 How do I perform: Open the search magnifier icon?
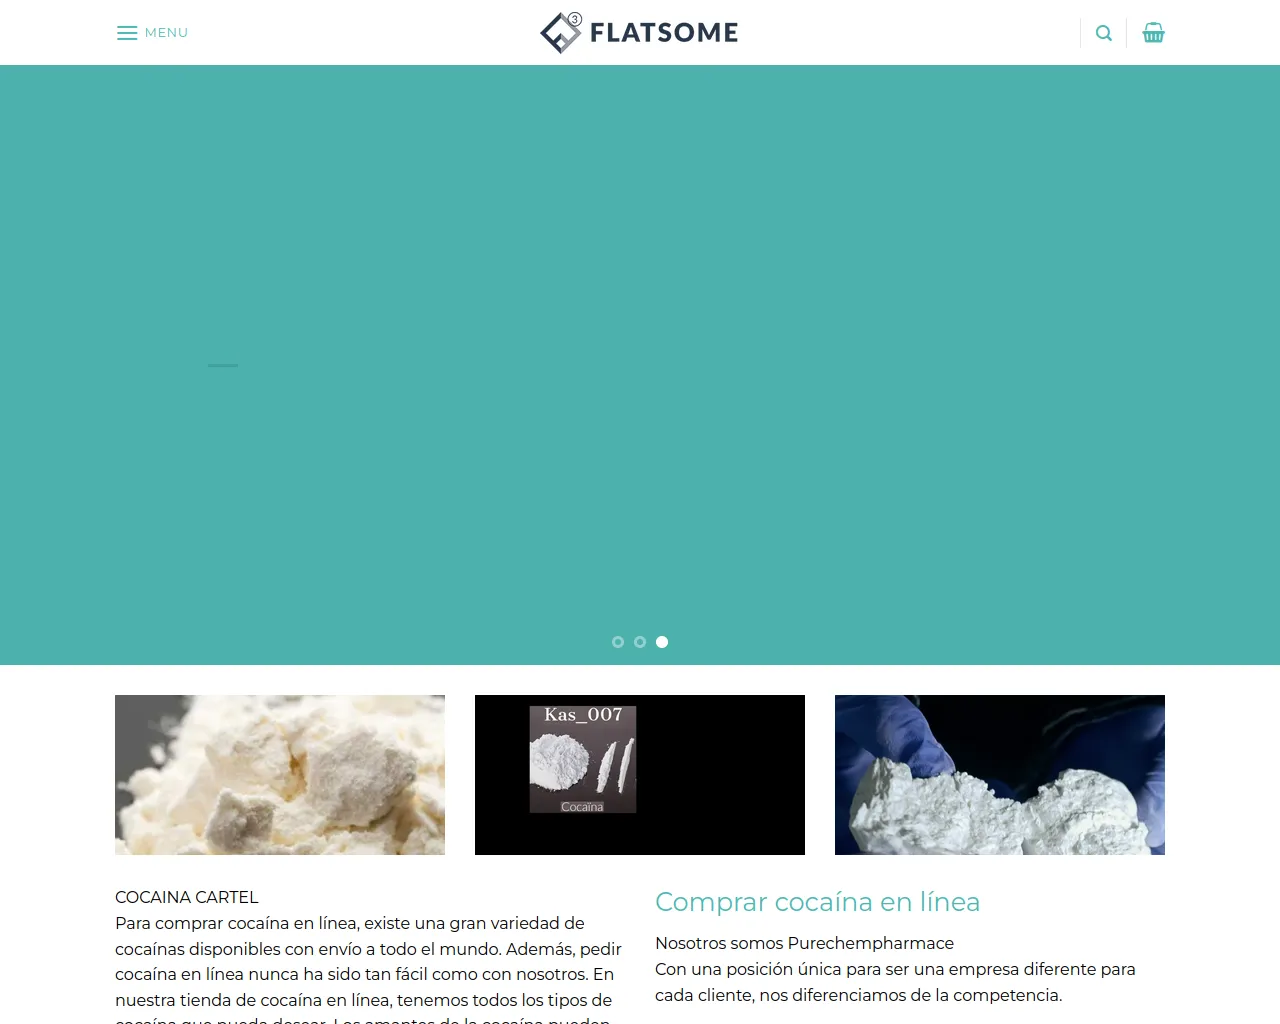(1104, 33)
